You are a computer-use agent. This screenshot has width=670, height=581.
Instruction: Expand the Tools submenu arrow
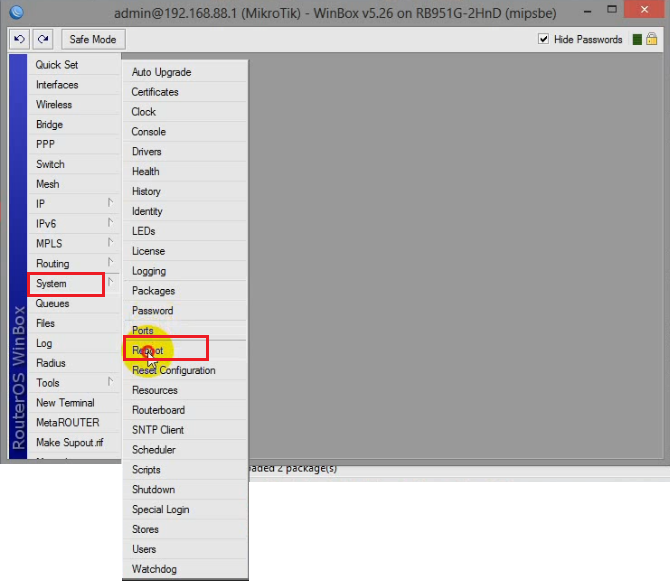click(111, 381)
